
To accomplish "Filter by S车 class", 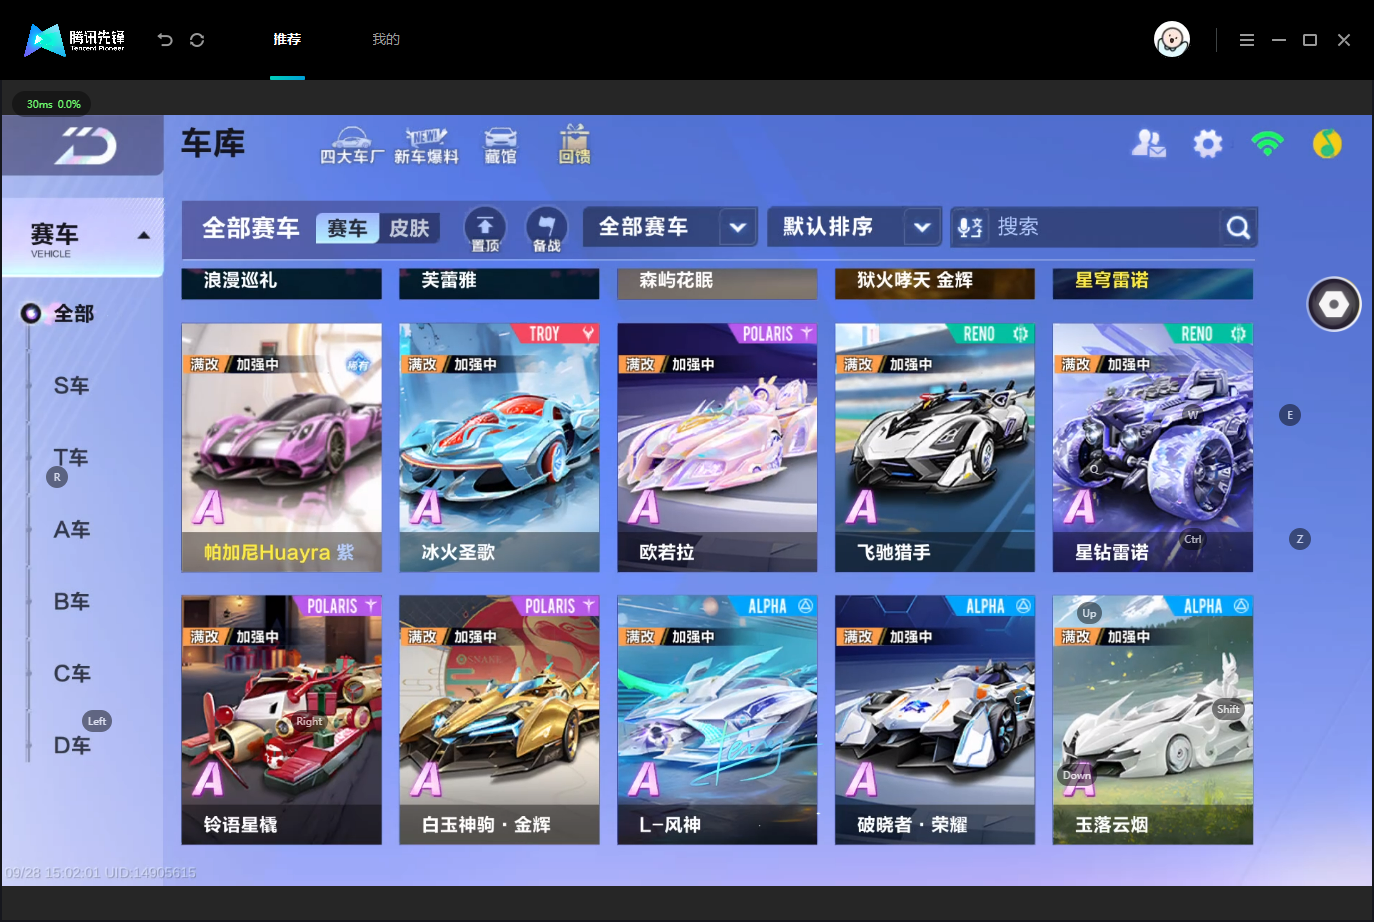I will (x=72, y=386).
